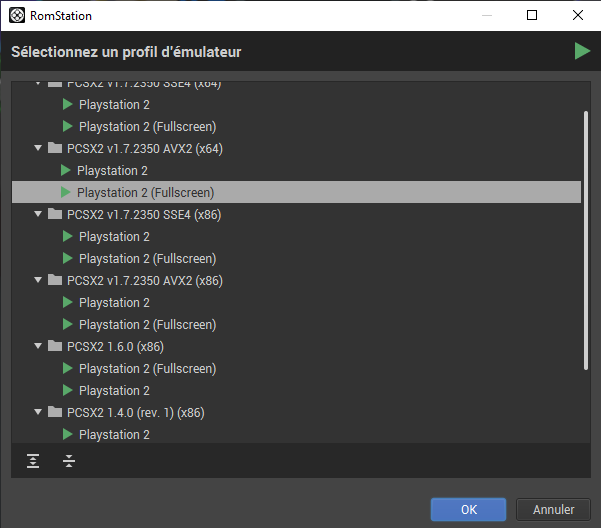Collapse the PCSX2 v1.7.2350 AVX2 (x64) node

(x=38, y=148)
